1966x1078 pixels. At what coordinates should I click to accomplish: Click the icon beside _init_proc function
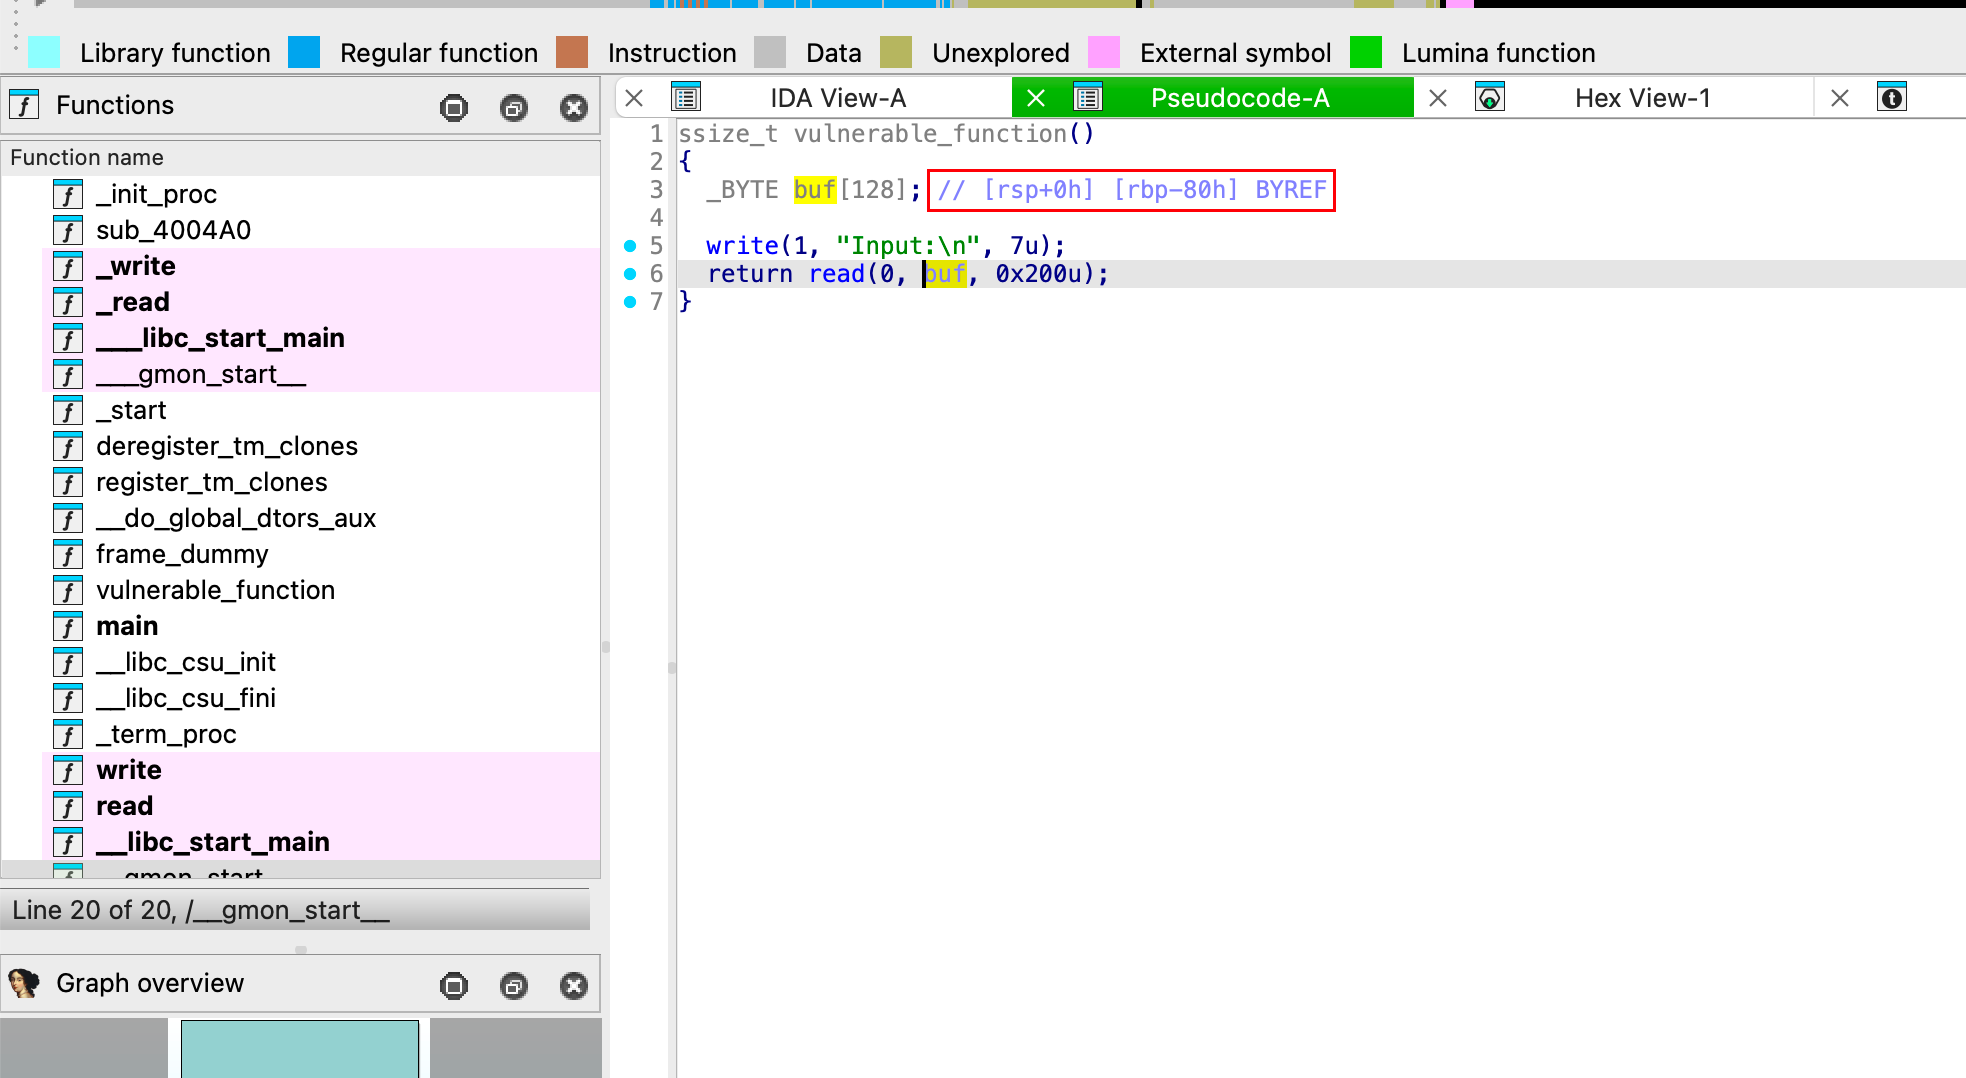point(68,195)
